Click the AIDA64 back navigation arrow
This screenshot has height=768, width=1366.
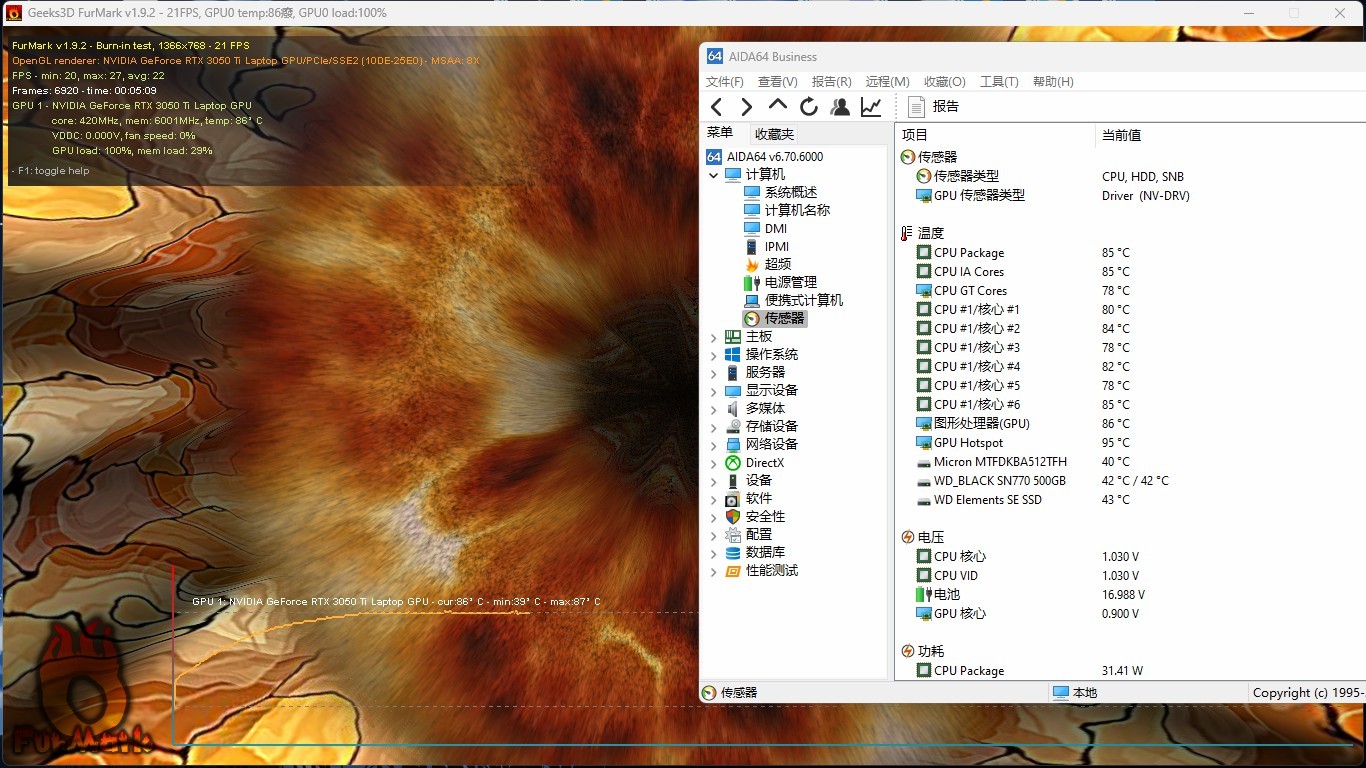tap(716, 107)
